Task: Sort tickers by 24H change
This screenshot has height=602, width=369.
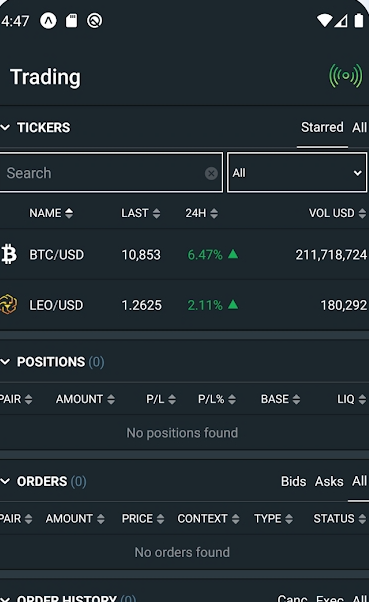Action: [202, 213]
